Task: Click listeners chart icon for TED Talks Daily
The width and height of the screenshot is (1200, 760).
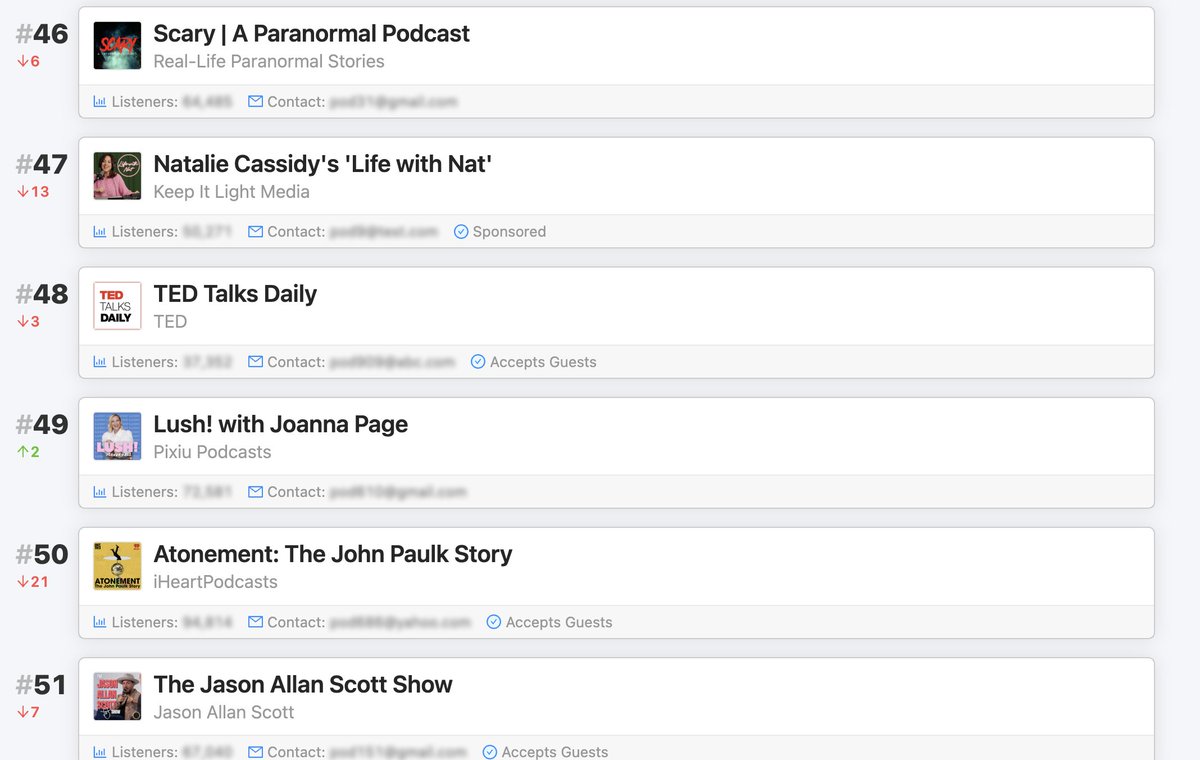Action: tap(99, 361)
